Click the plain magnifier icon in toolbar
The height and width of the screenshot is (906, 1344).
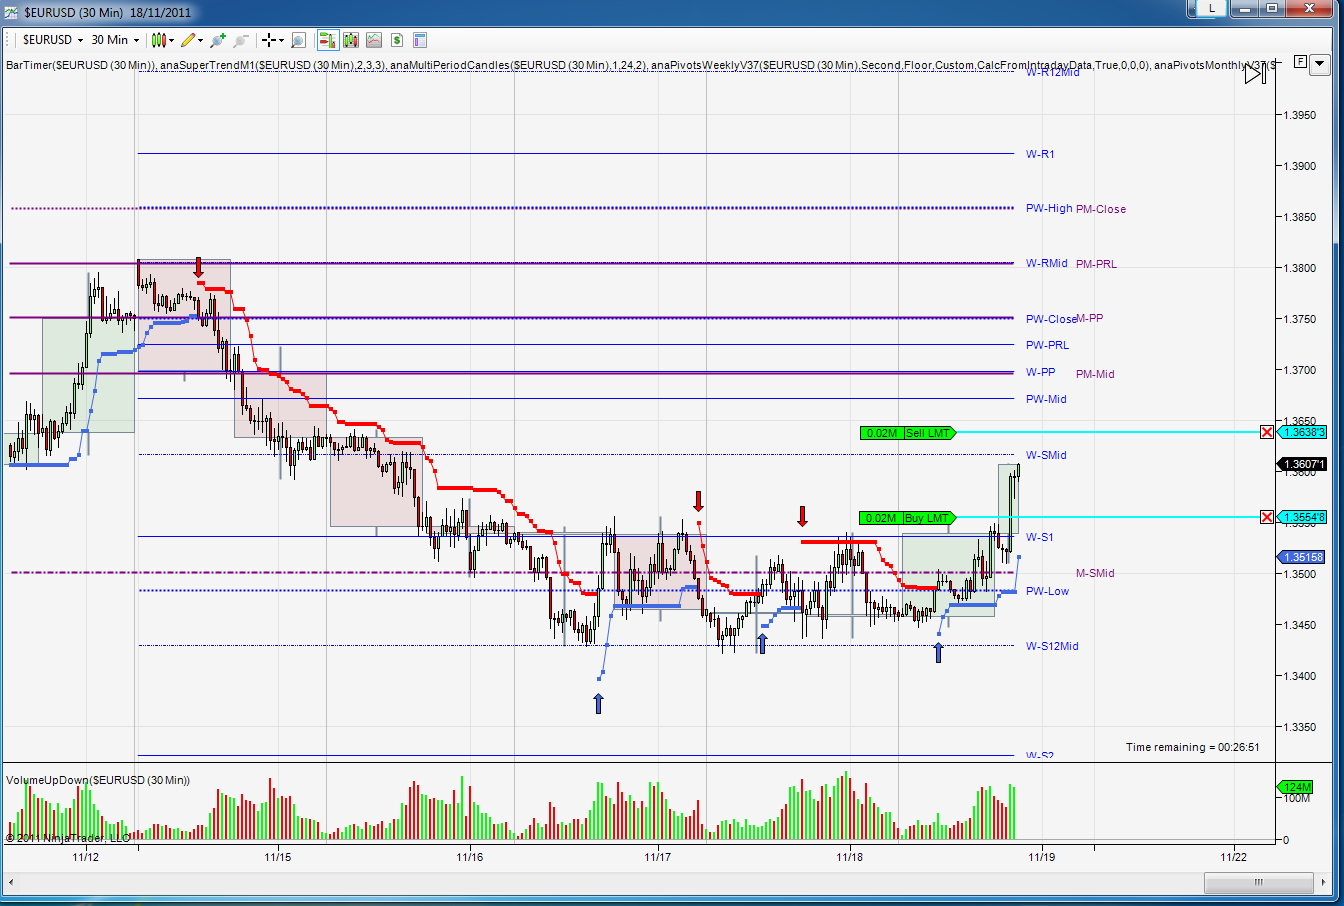(299, 40)
